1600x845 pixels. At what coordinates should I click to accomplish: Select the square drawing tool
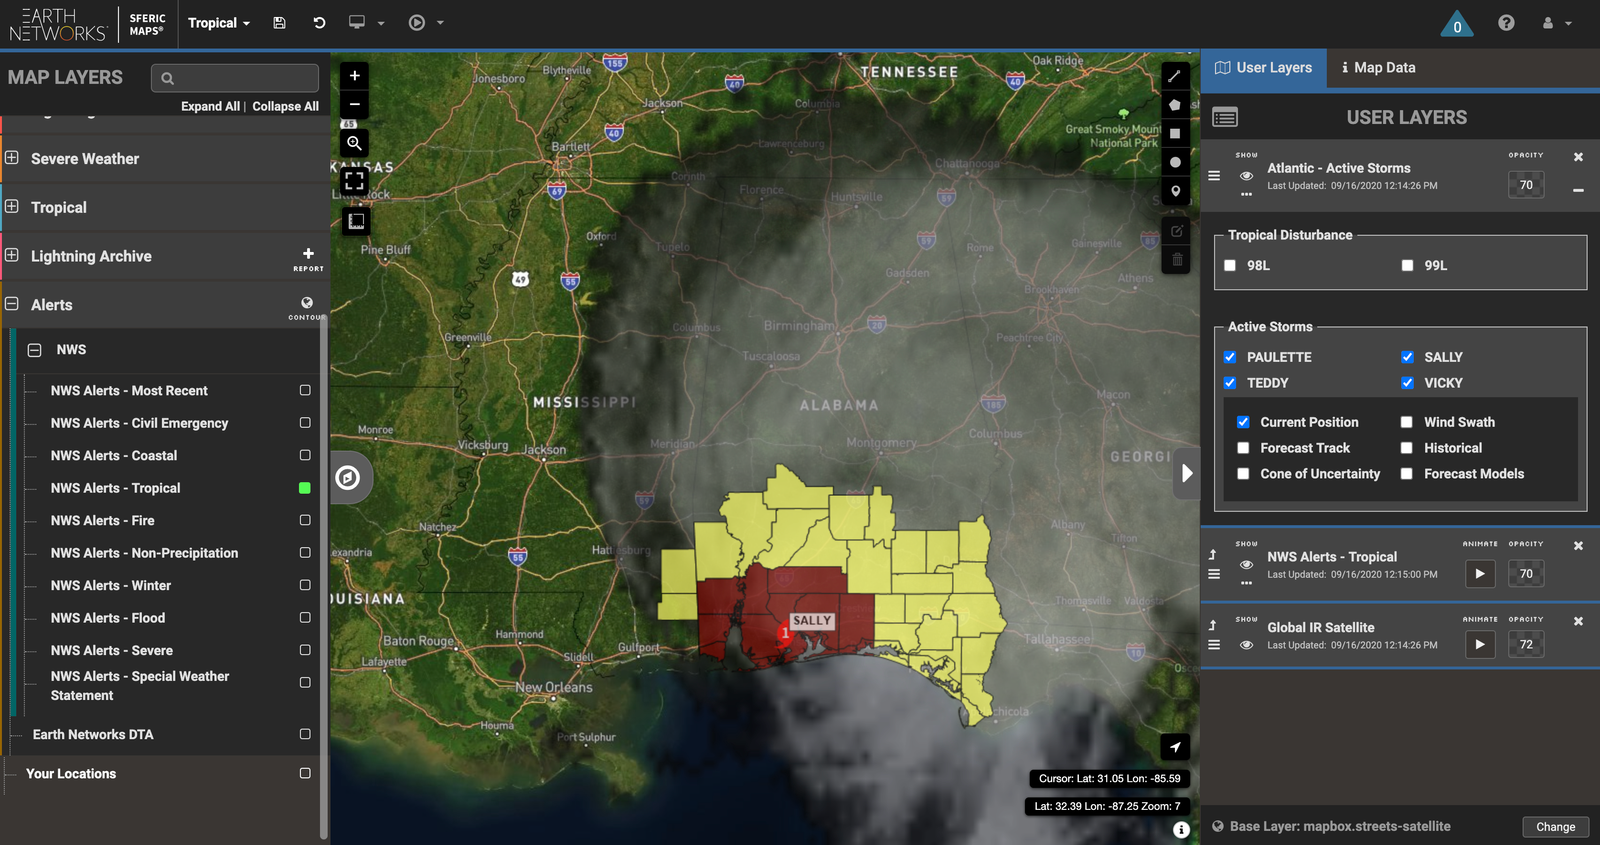click(1175, 133)
